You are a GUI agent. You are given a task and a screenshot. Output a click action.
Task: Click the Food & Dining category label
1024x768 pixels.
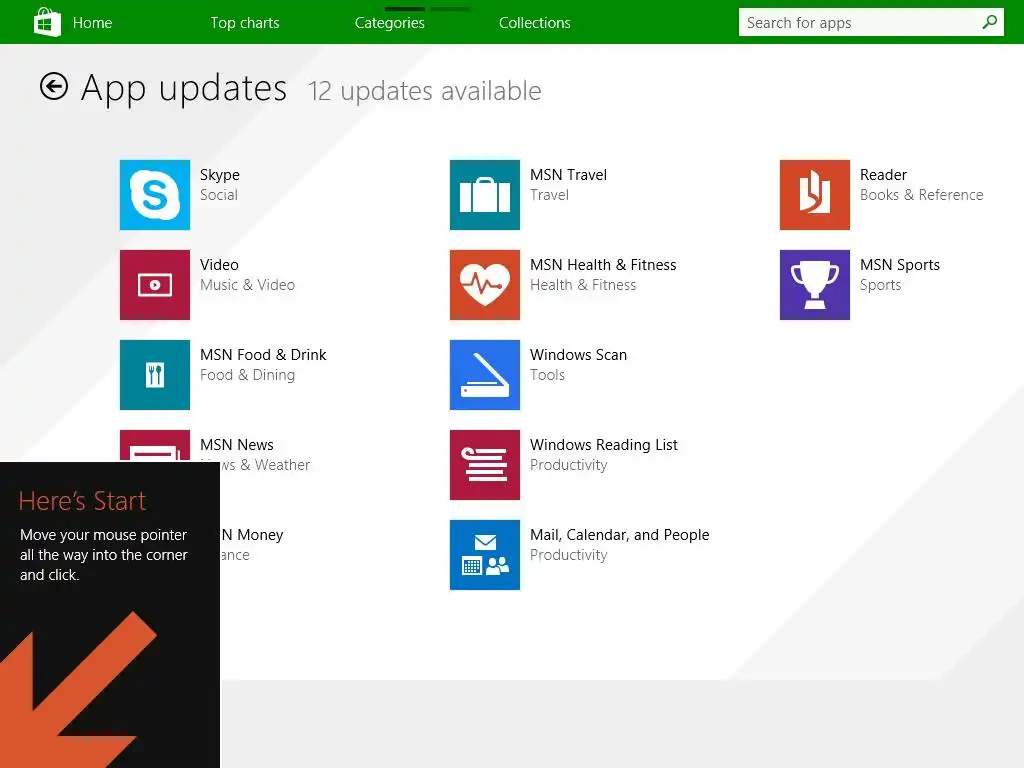pos(248,376)
